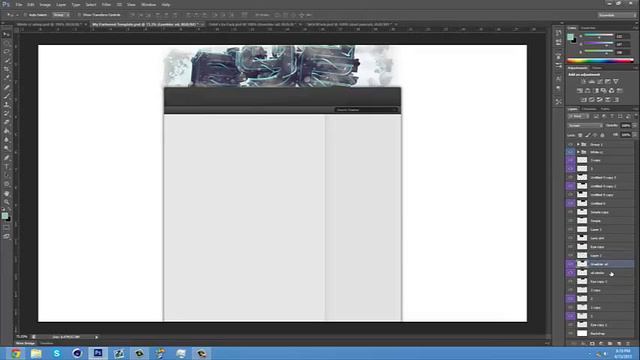Toggle layer filtering on/off switch

635,117
